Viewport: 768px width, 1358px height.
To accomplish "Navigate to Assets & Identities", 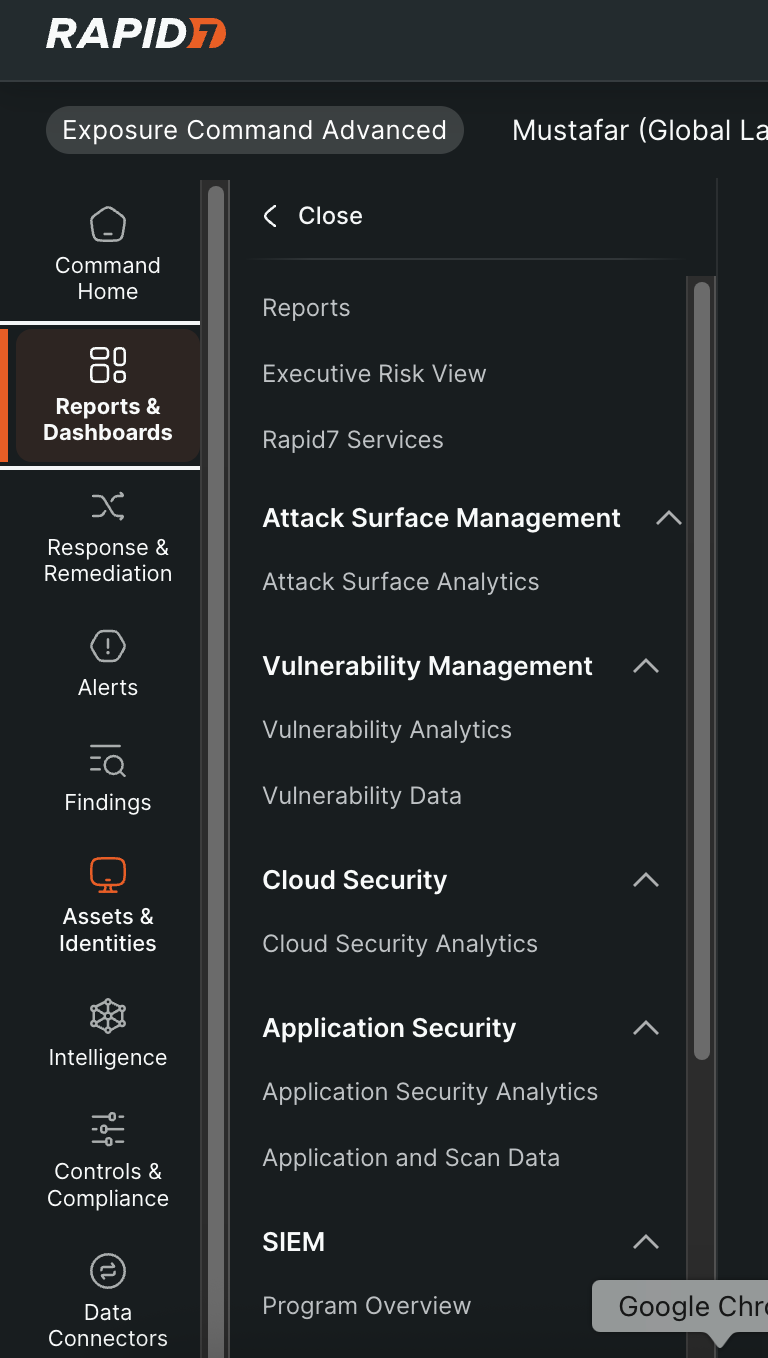I will 108,904.
